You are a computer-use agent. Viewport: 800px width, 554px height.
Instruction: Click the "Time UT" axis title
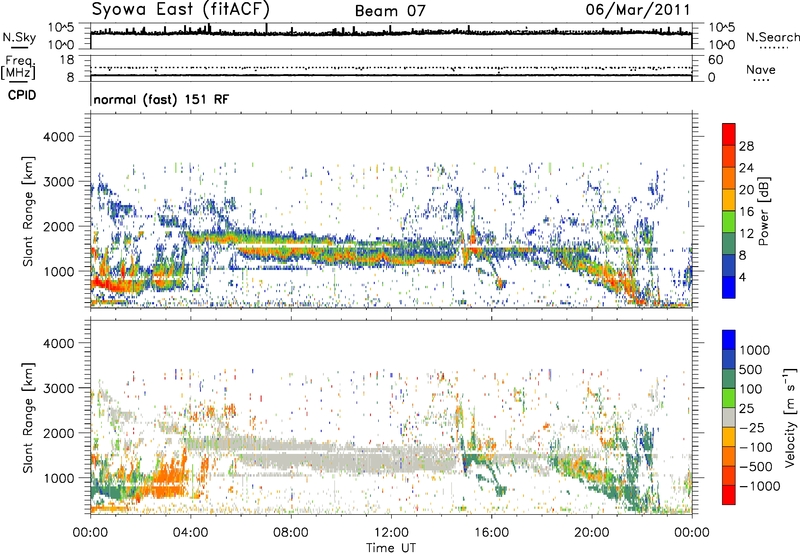point(391,548)
